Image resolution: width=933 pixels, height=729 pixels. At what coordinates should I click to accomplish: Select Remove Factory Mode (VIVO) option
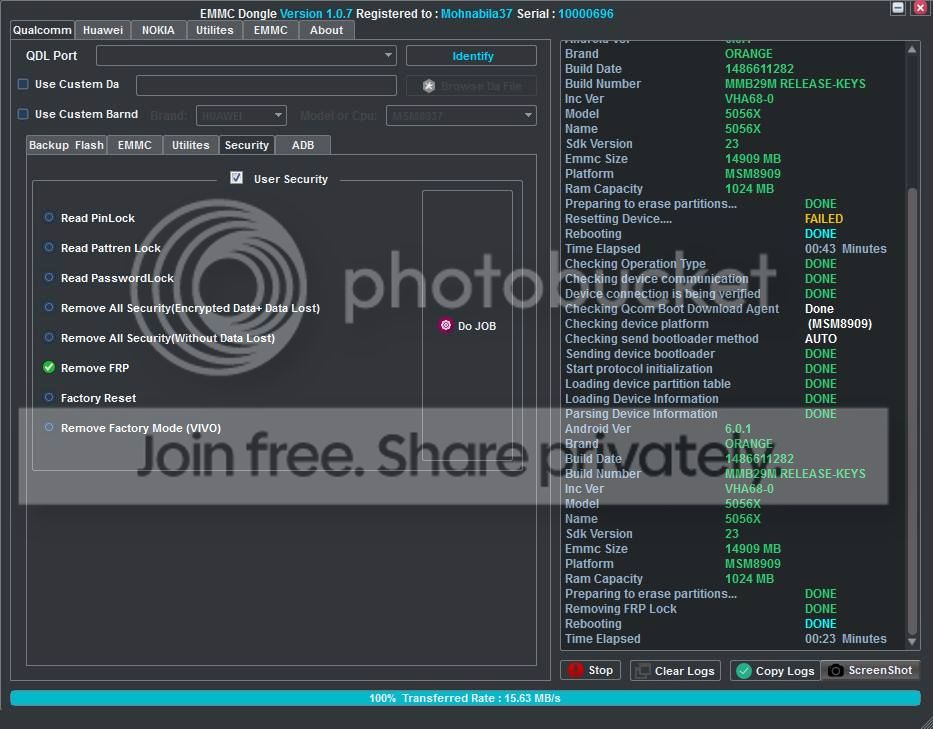[49, 427]
